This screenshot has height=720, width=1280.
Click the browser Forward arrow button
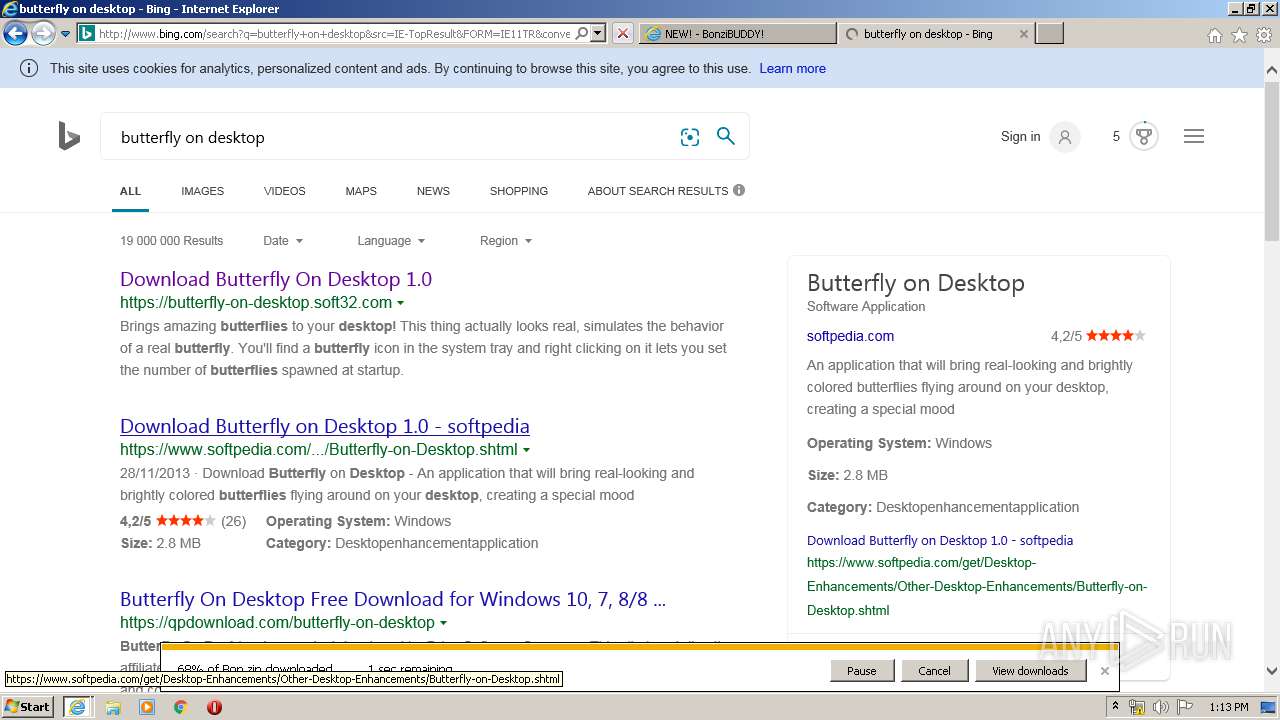point(43,33)
